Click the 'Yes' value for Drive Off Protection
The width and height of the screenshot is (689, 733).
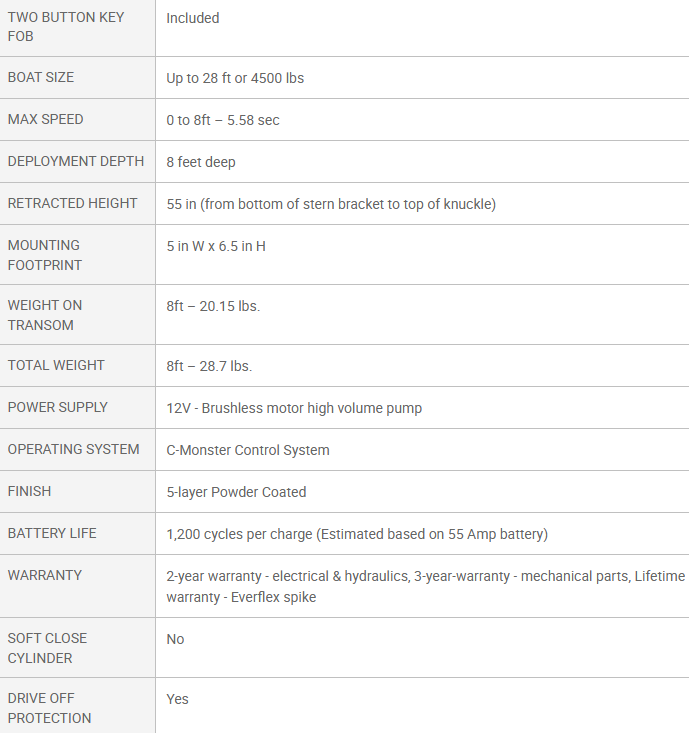coord(178,699)
